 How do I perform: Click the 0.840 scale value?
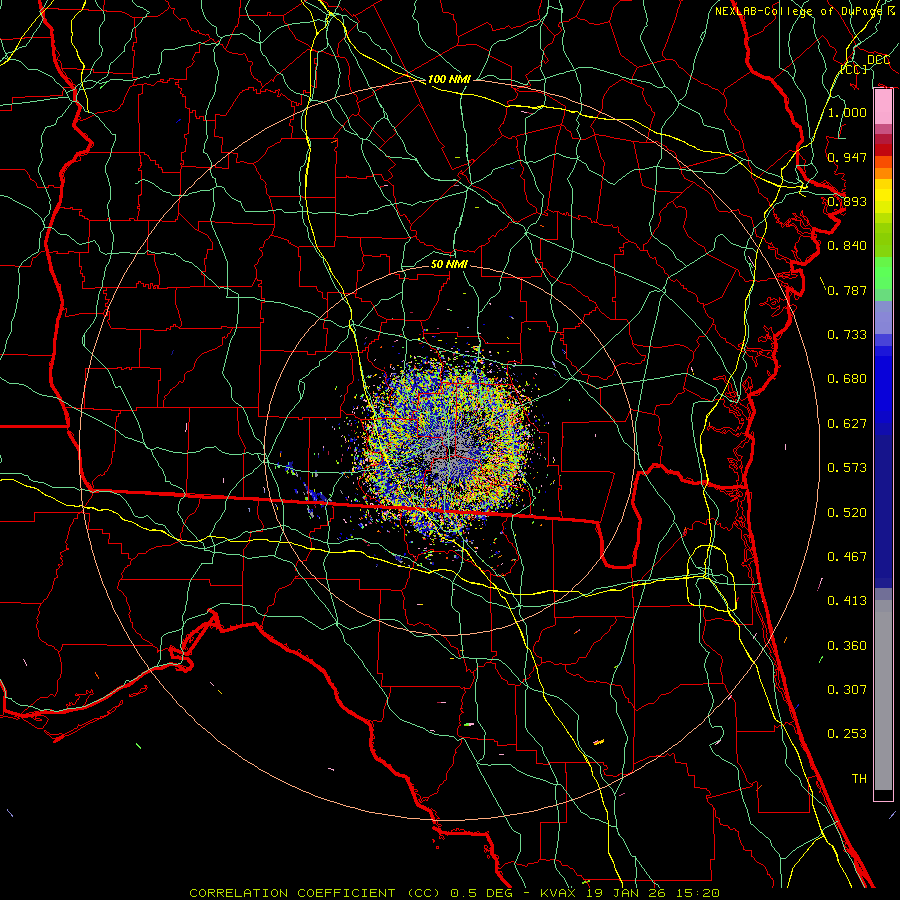tap(847, 246)
